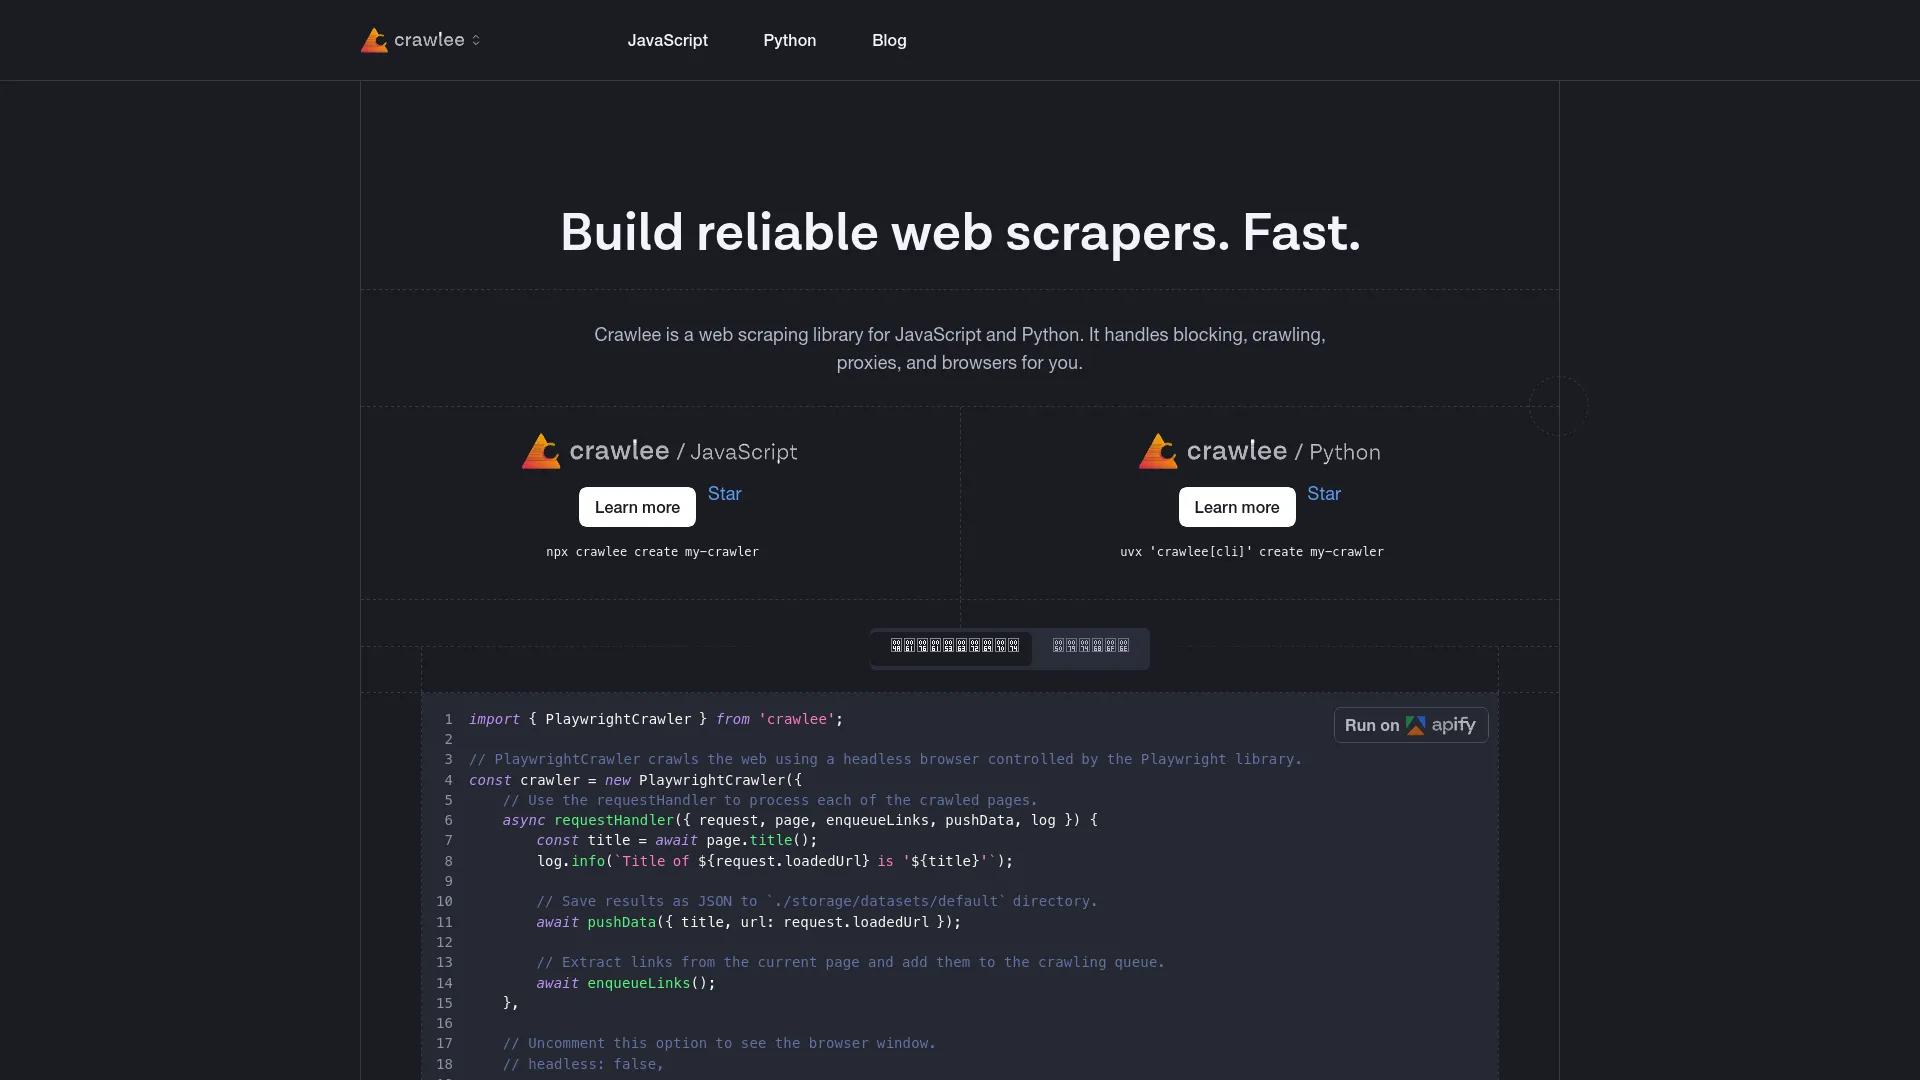Click the 'Extract links from the current page' comment
This screenshot has width=1920, height=1080.
click(x=851, y=962)
